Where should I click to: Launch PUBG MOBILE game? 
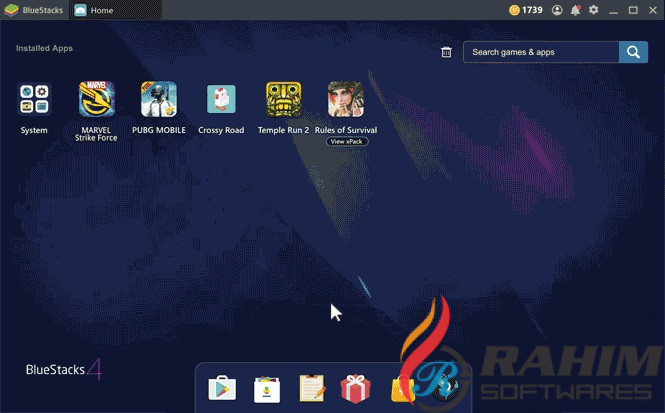pyautogui.click(x=159, y=99)
